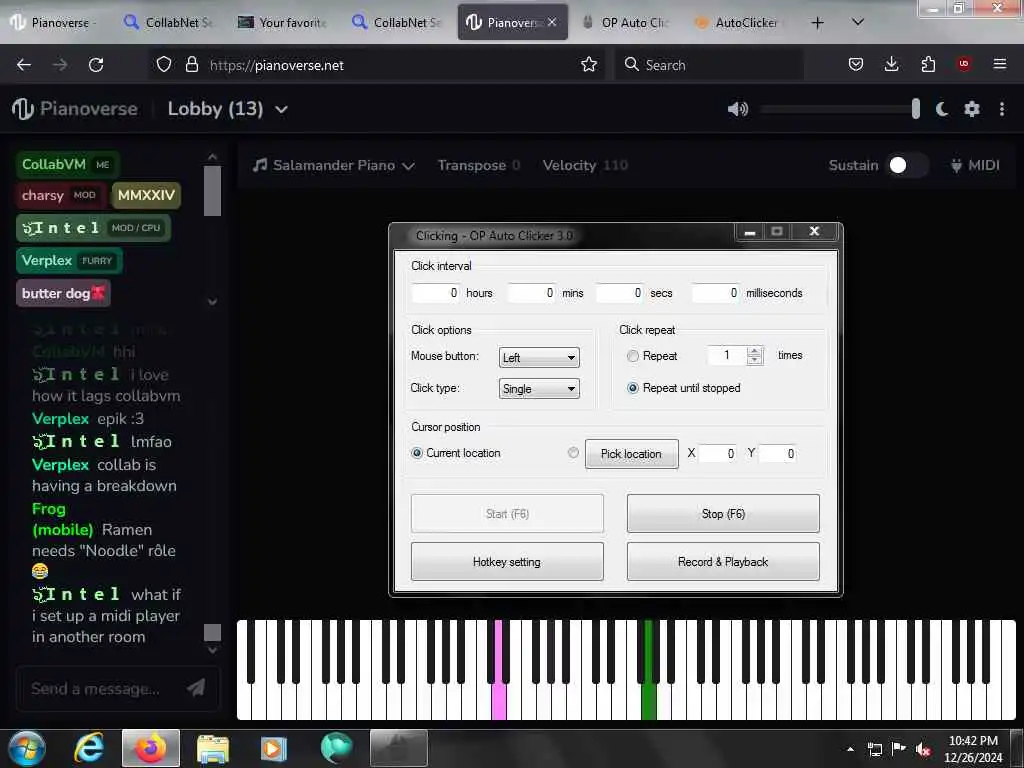Viewport: 1024px width, 768px height.
Task: Open the Pocket save icon
Action: tap(856, 64)
